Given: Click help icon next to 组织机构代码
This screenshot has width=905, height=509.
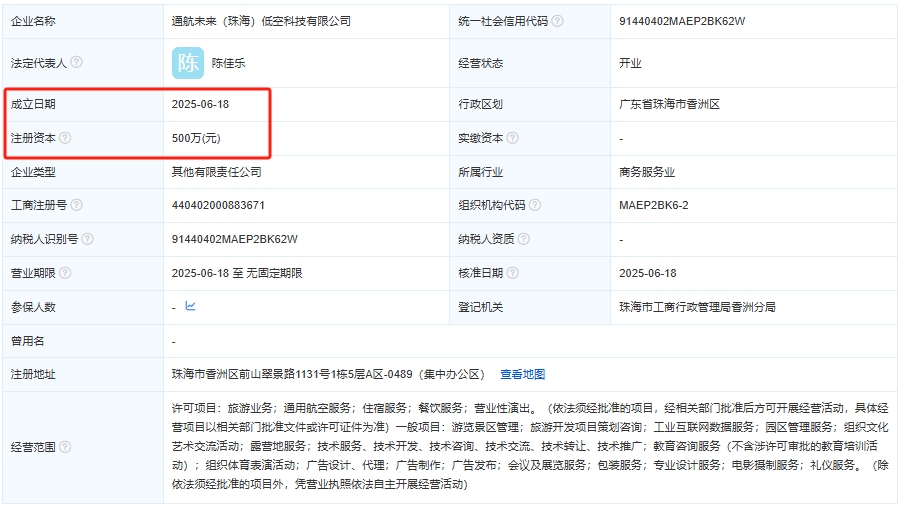Looking at the screenshot, I should [535, 205].
